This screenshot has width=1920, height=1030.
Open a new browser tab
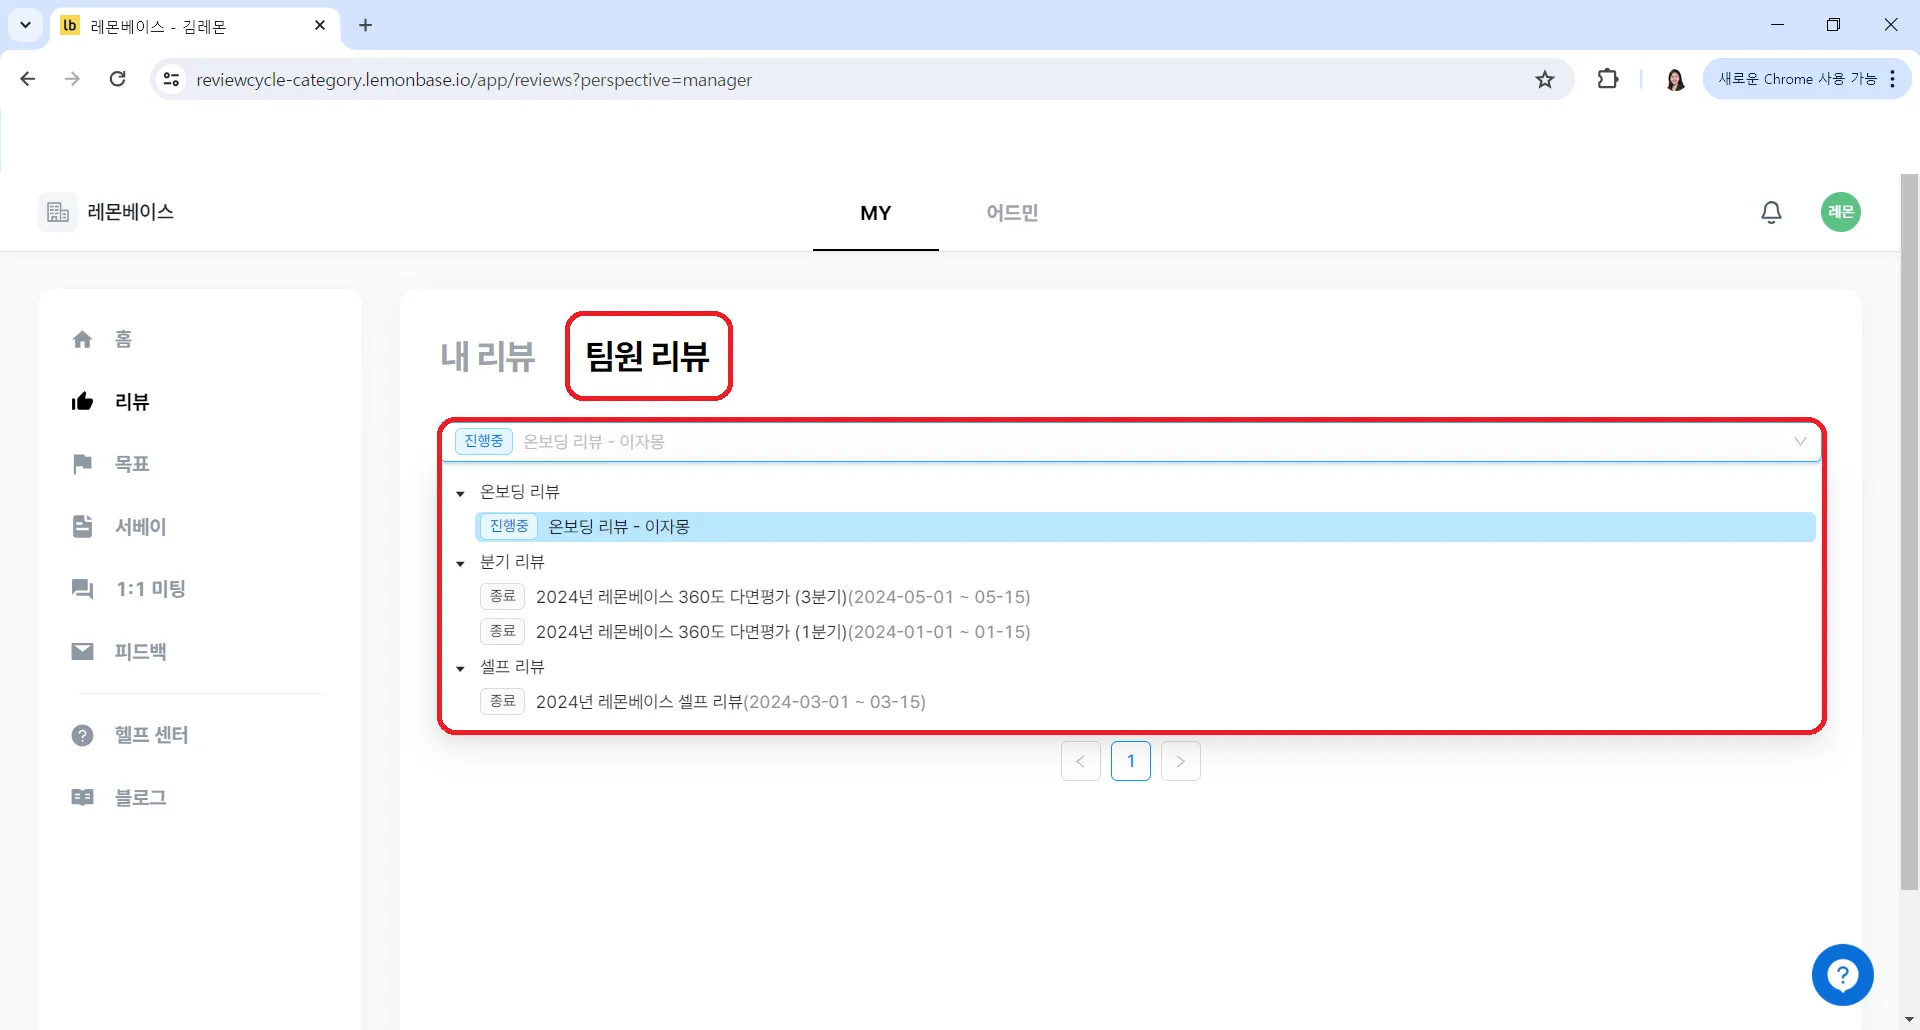coord(366,25)
